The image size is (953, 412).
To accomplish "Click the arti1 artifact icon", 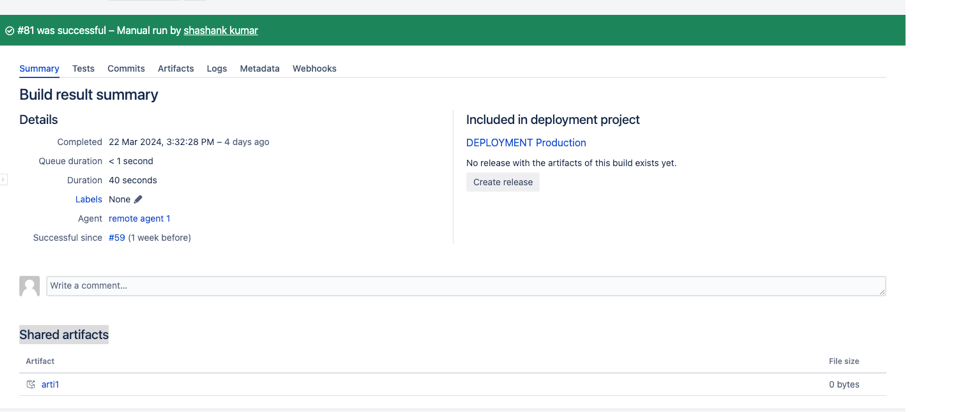I will [31, 385].
